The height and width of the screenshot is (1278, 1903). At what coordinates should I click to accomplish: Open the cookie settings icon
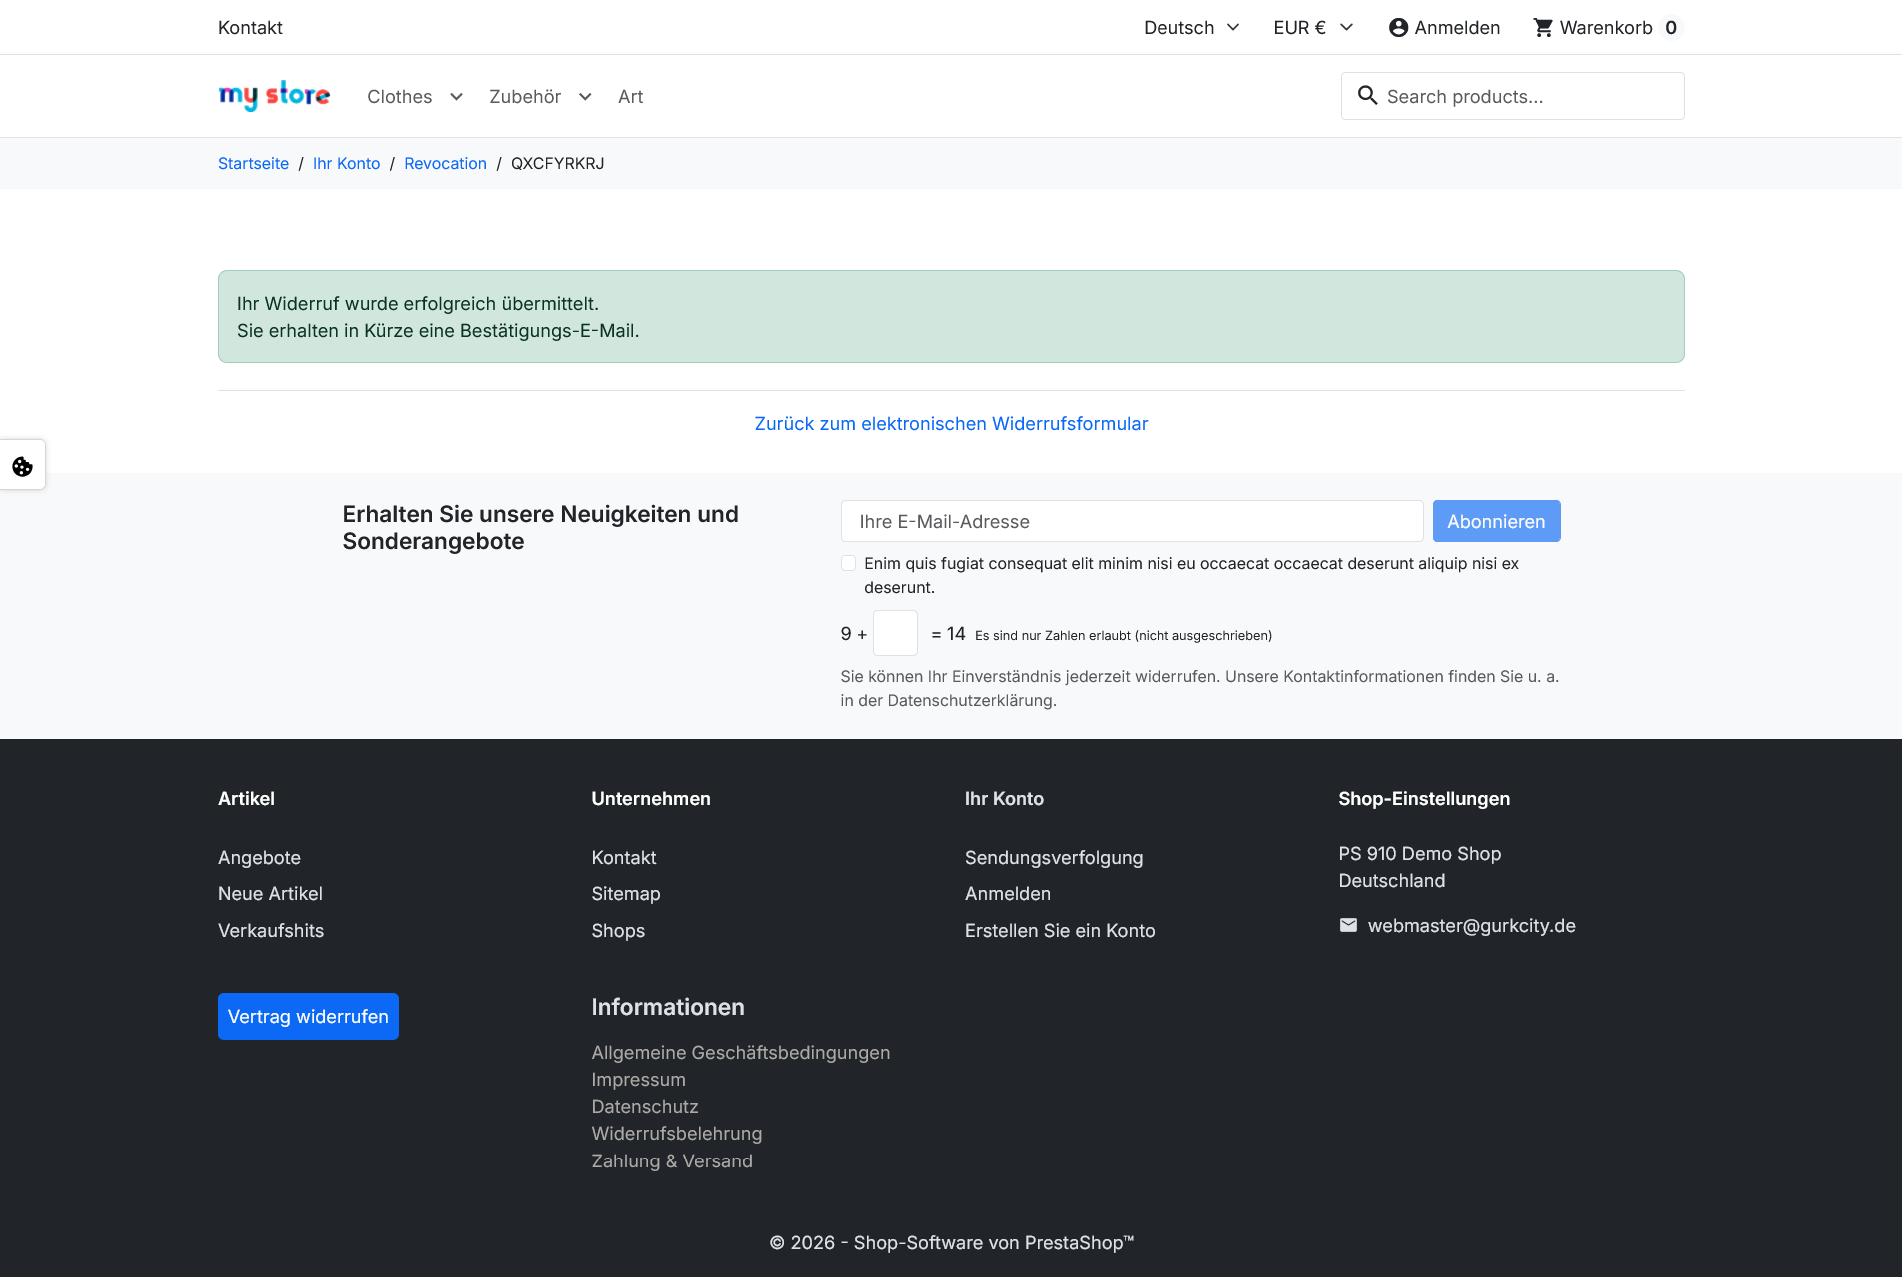click(22, 466)
